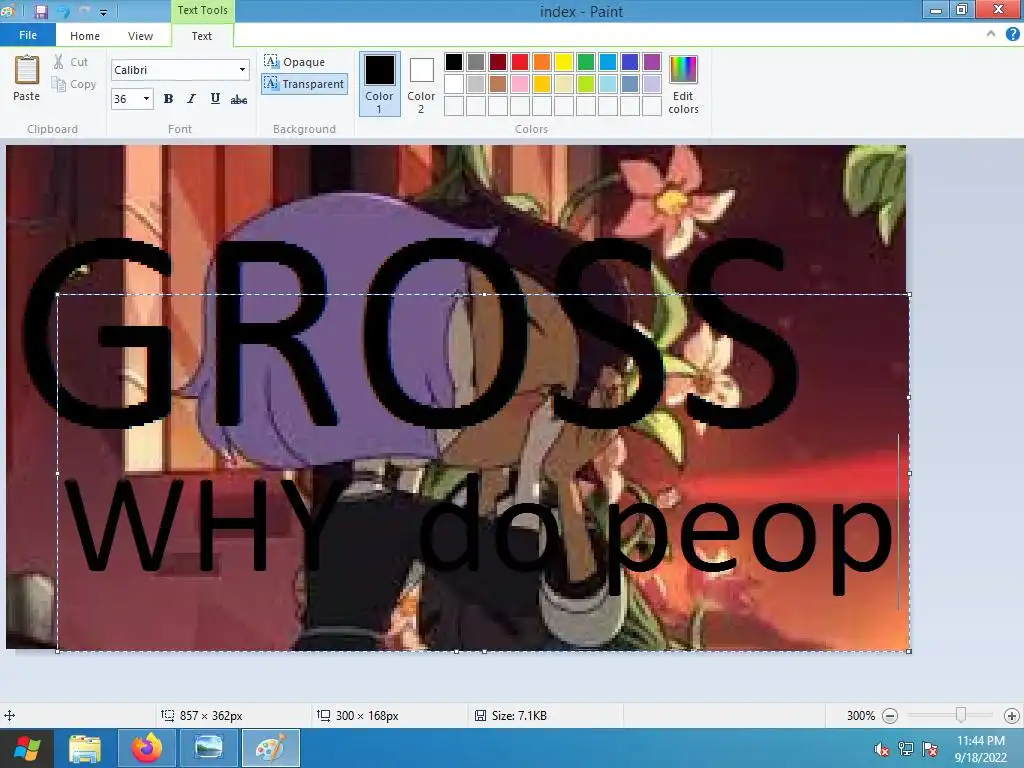This screenshot has height=768, width=1024.
Task: Click the Paste clipboard button
Action: pos(27,78)
